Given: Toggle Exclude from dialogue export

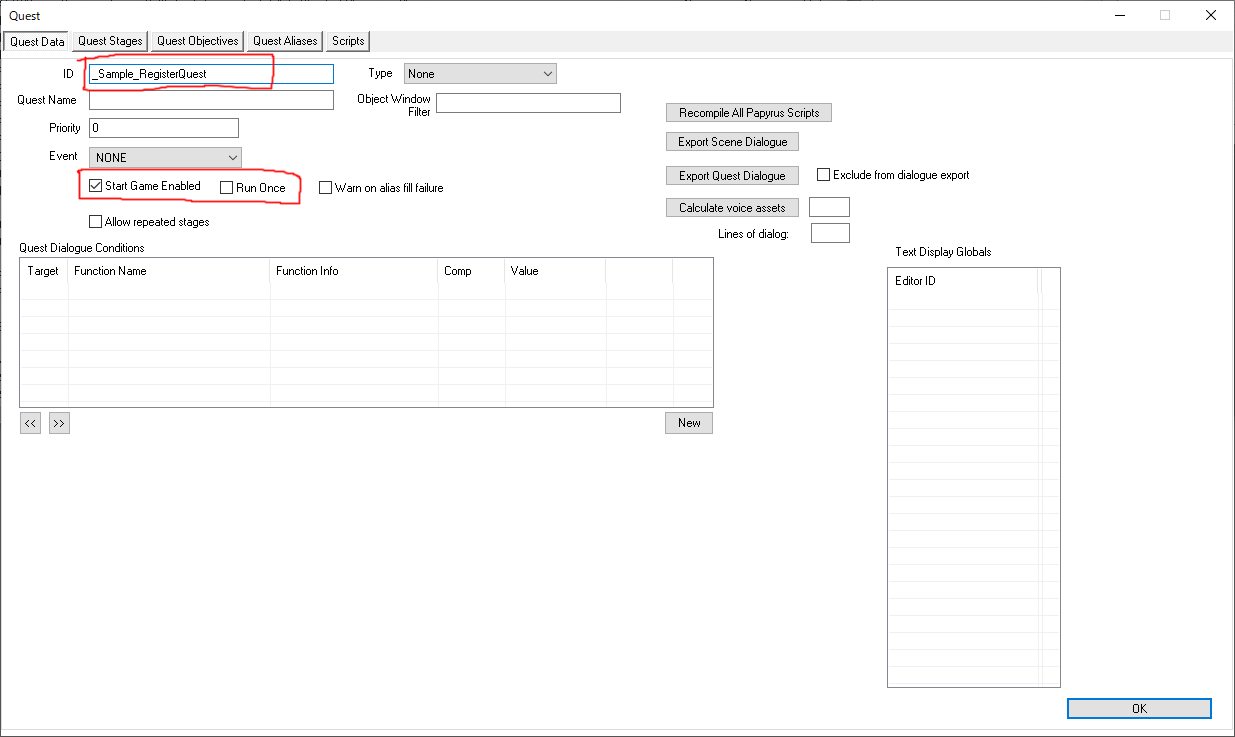Looking at the screenshot, I should 824,175.
